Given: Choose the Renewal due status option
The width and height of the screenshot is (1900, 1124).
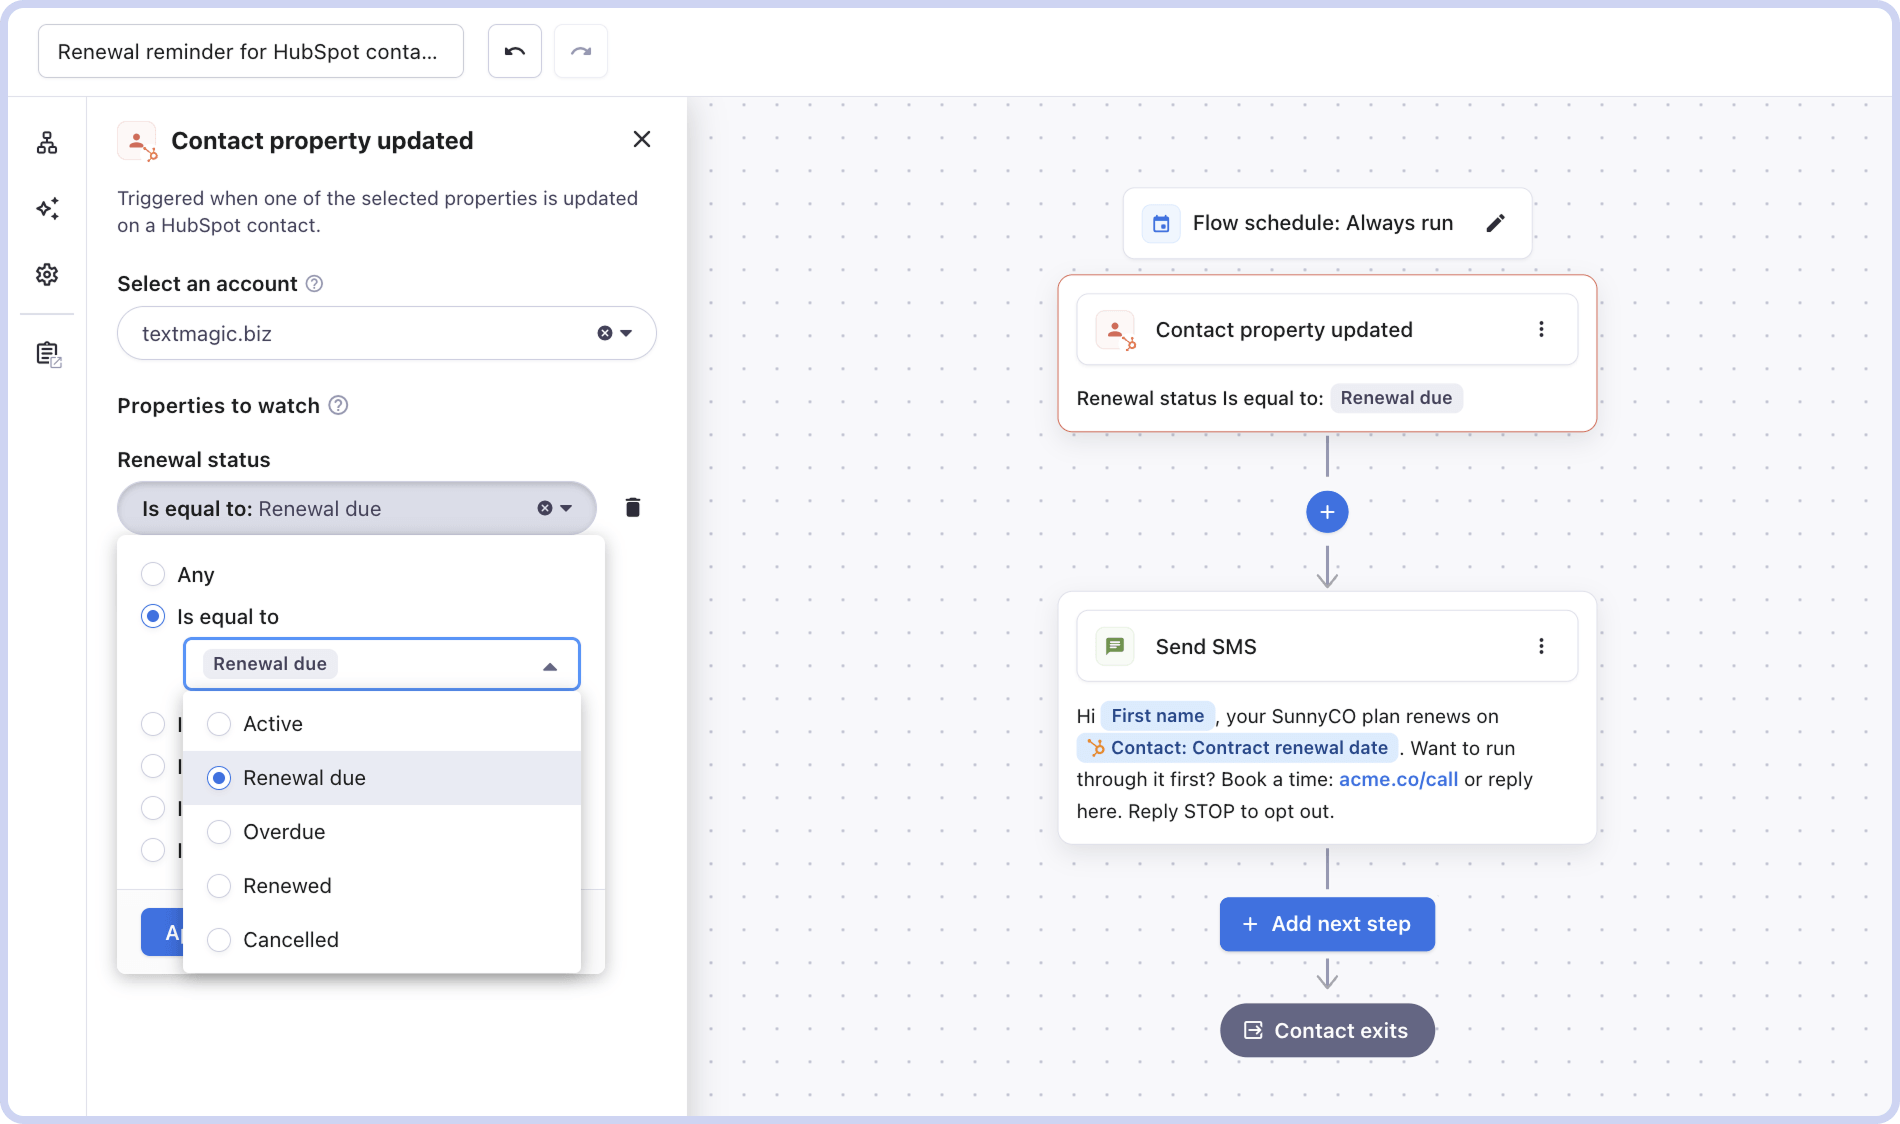Looking at the screenshot, I should (x=382, y=778).
